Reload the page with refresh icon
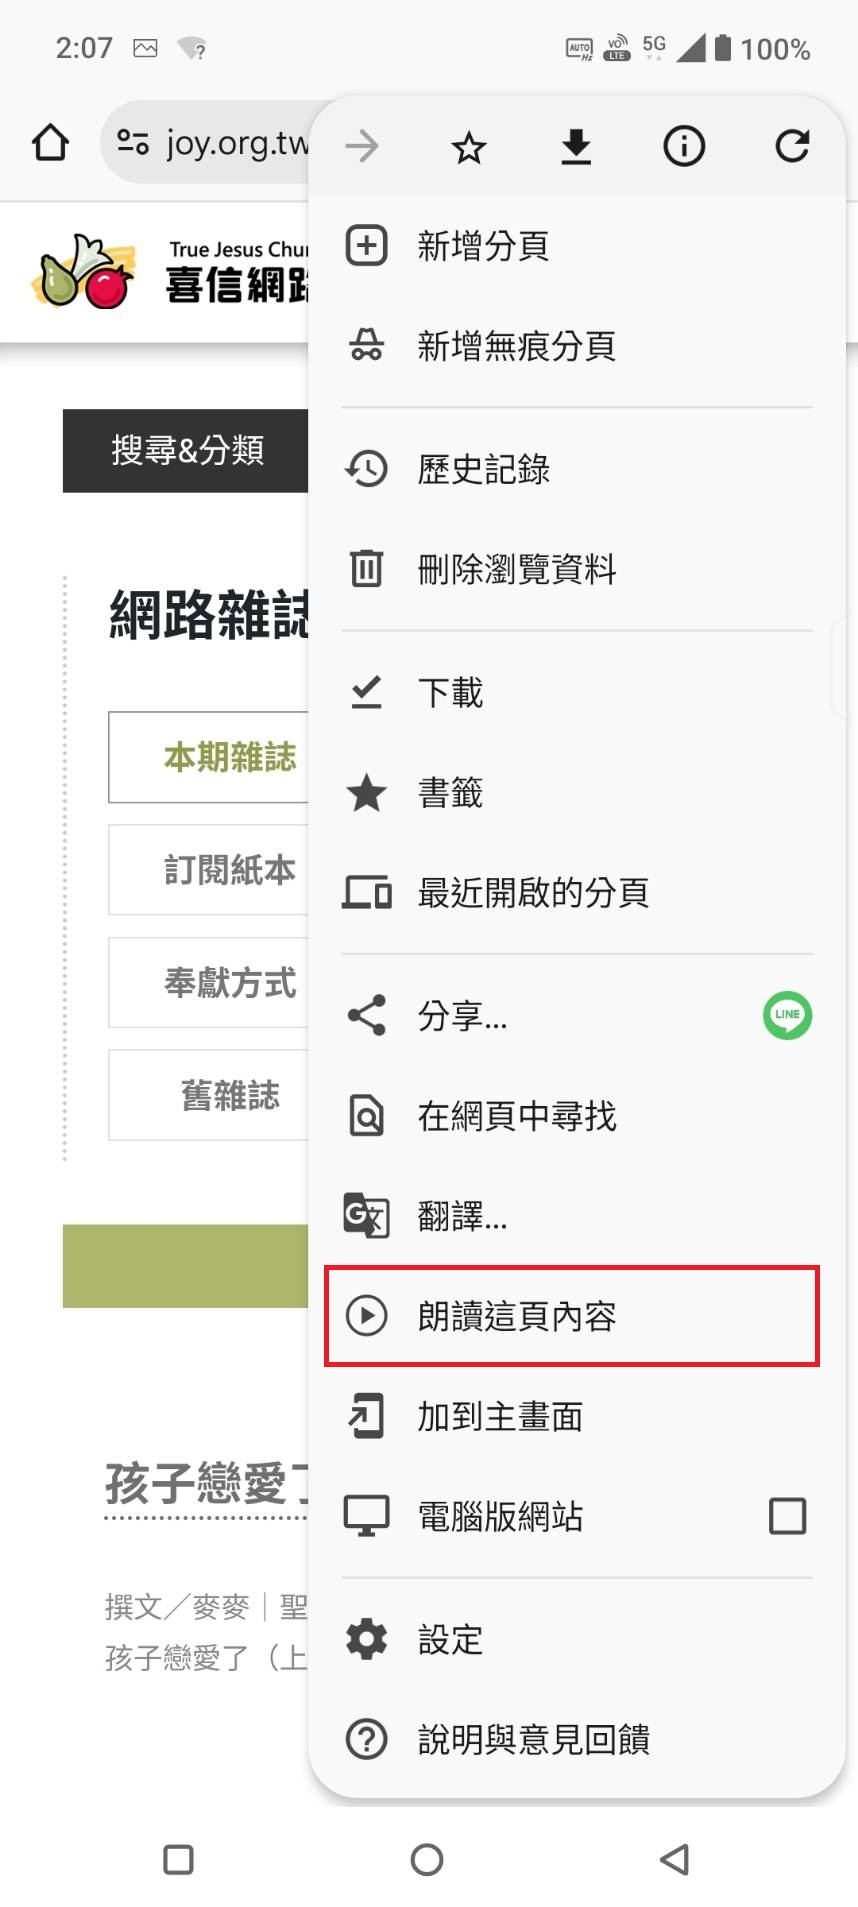Screen dimensions: 858x1907 click(792, 147)
